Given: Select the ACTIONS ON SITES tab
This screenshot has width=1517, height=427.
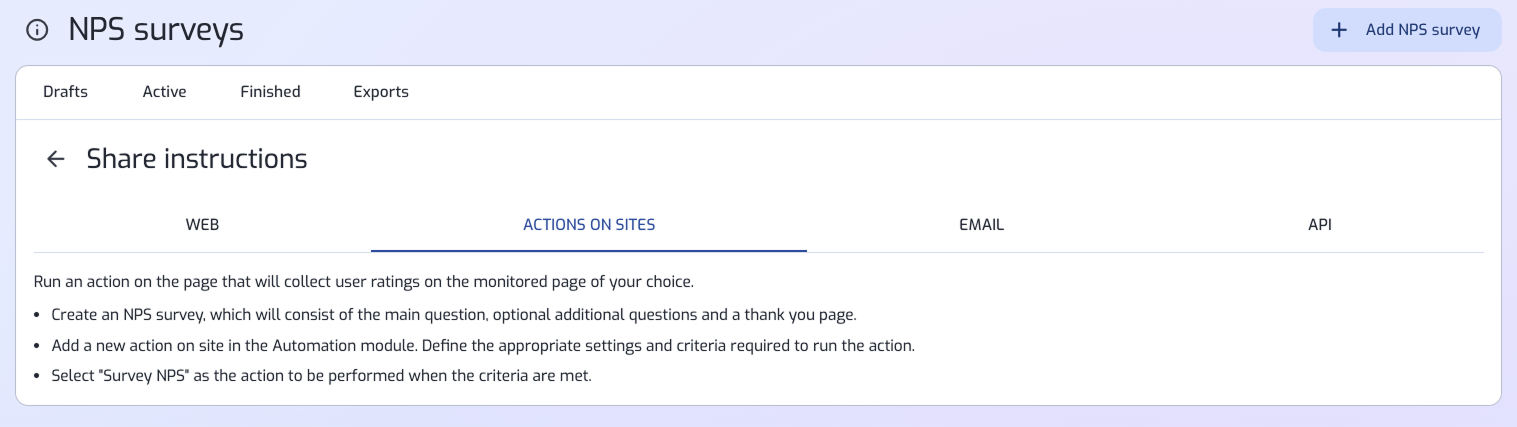Looking at the screenshot, I should tap(589, 225).
